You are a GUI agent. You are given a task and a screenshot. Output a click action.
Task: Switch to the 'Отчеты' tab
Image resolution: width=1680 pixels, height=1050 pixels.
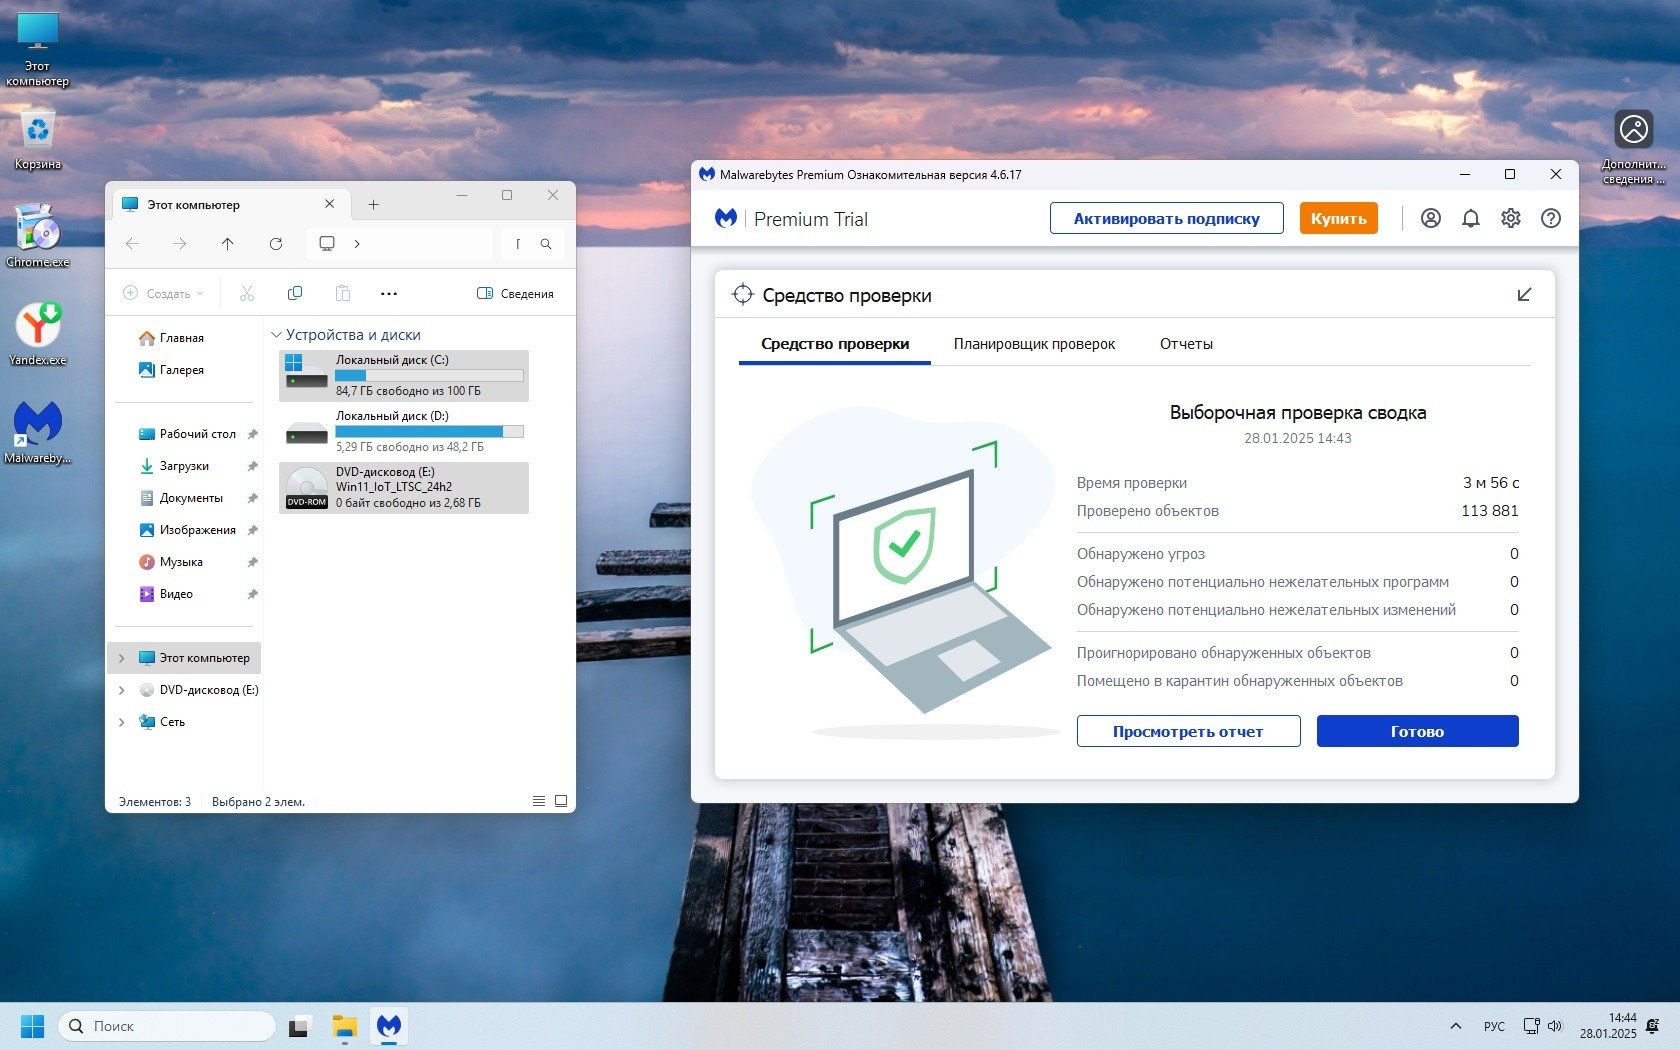click(x=1186, y=344)
